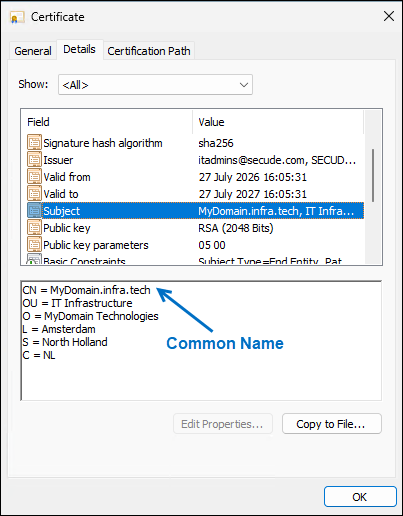The image size is (403, 516).
Task: Click the C = NL line
Action: point(39,355)
